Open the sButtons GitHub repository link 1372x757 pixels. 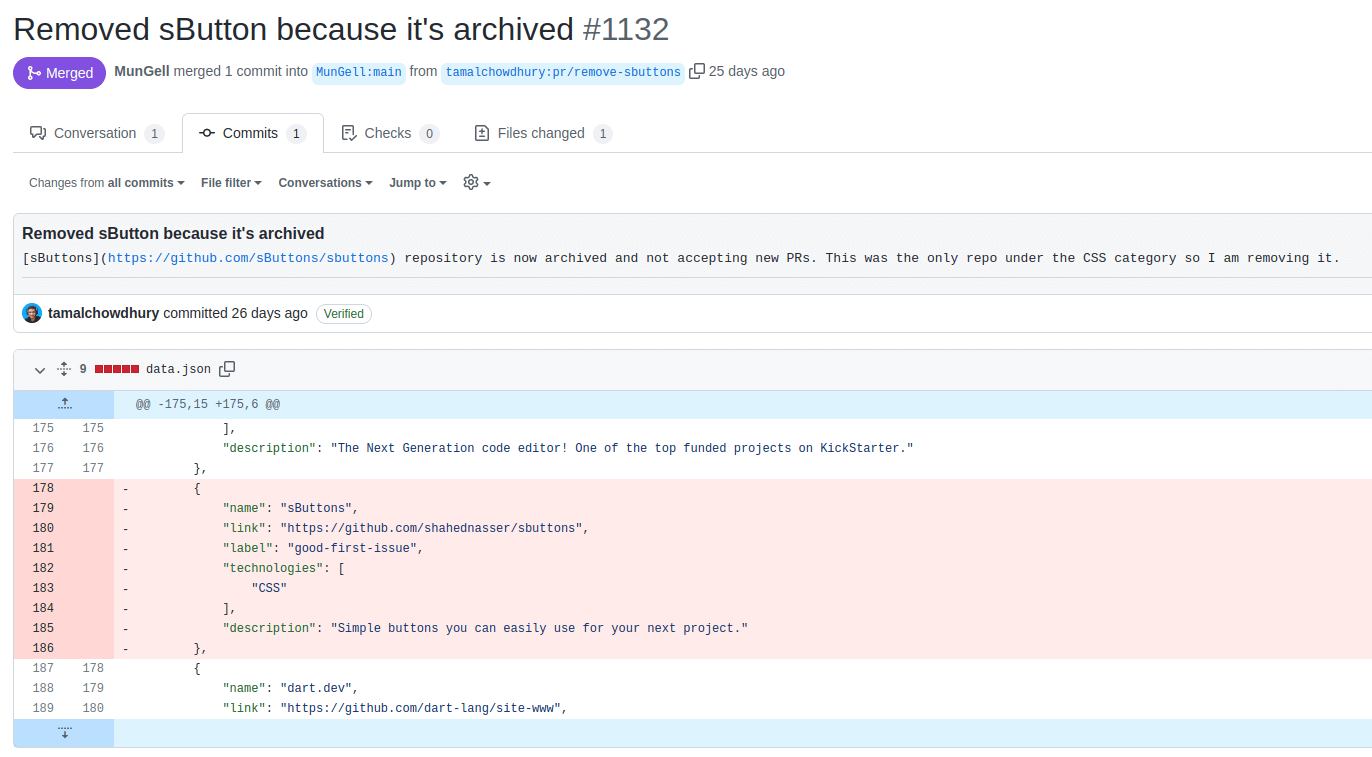pyautogui.click(x=248, y=258)
